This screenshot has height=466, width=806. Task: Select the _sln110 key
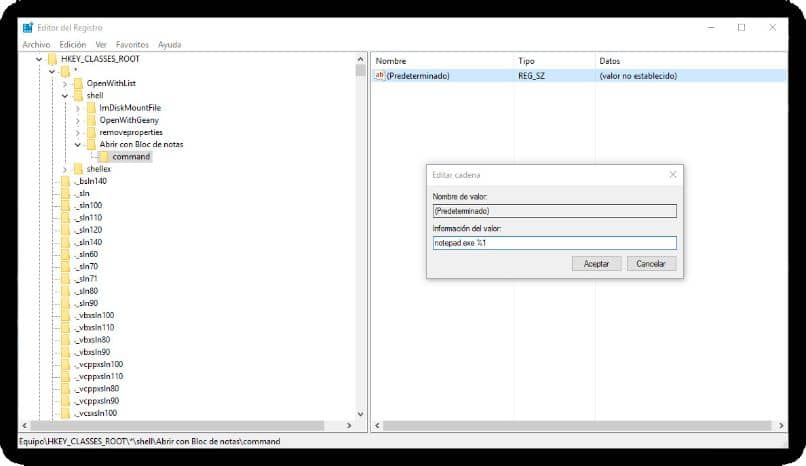[88, 218]
